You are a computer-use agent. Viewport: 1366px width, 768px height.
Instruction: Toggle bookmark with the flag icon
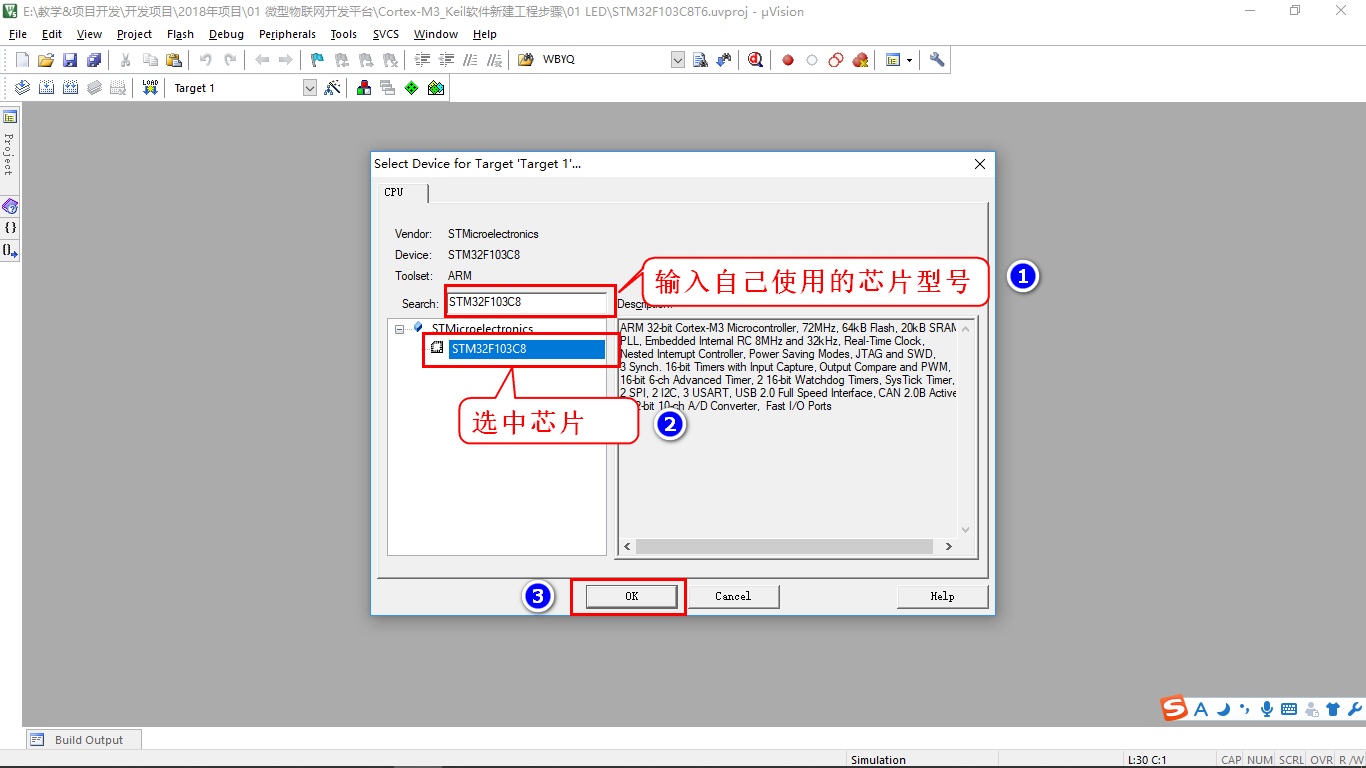click(317, 60)
